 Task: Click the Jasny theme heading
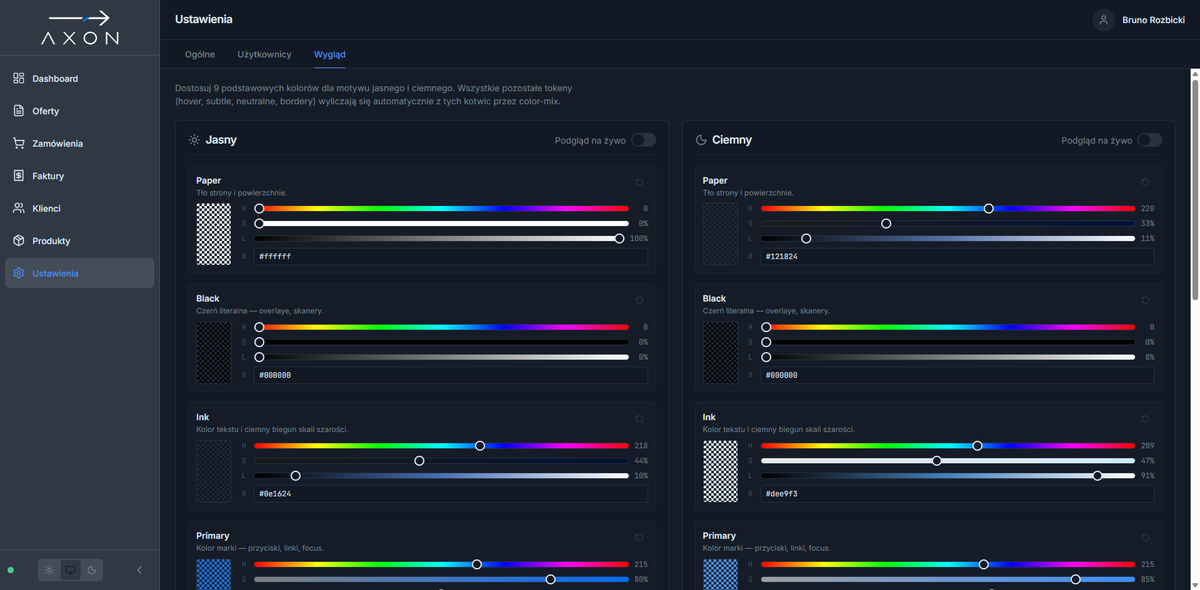221,140
